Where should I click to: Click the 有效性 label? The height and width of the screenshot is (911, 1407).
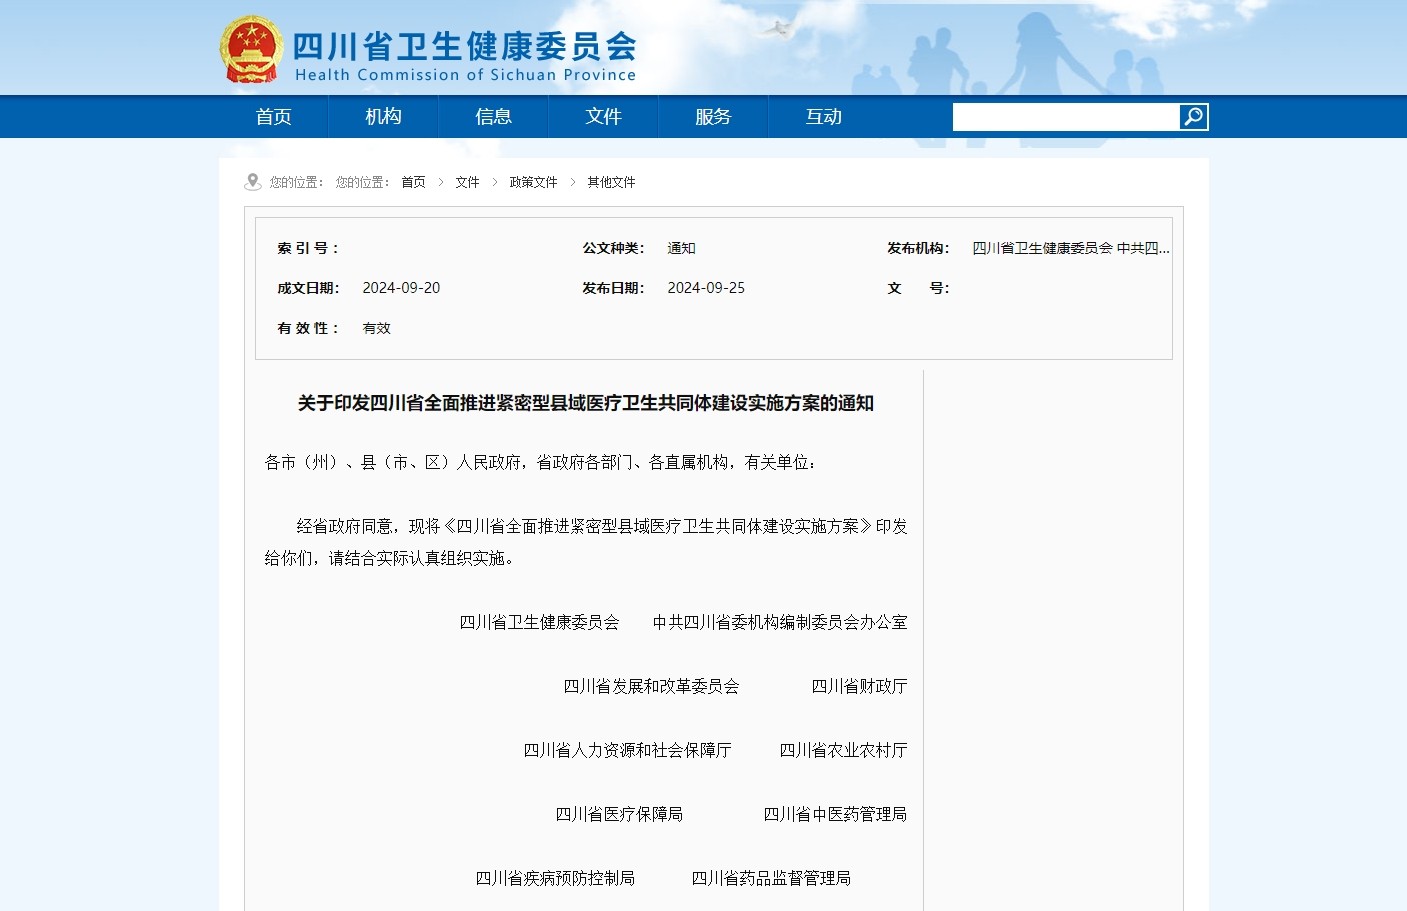coord(308,328)
